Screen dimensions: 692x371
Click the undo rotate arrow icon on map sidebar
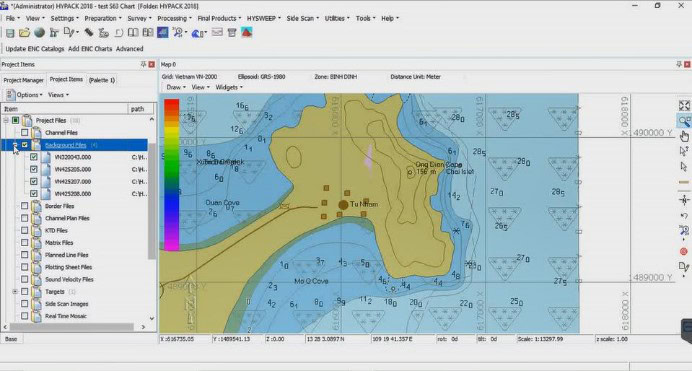(684, 216)
